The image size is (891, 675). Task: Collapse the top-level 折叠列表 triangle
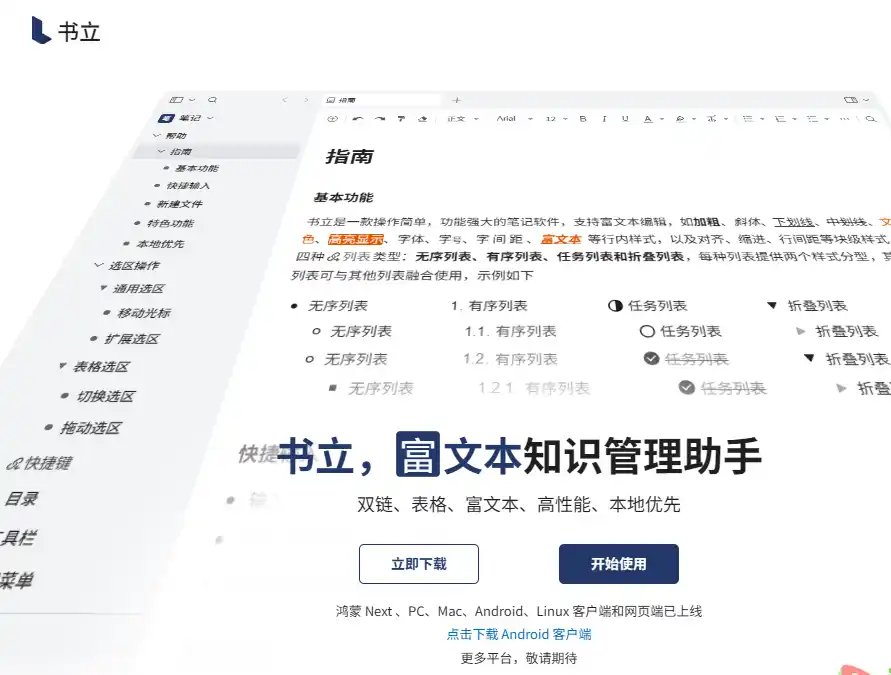click(x=772, y=306)
